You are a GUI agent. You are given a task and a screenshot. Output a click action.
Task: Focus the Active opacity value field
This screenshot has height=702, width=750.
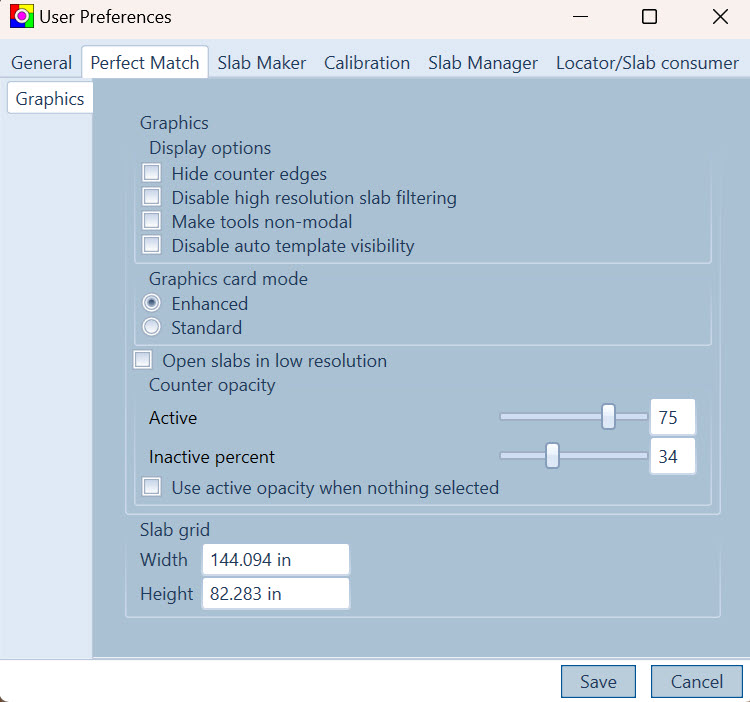(673, 417)
